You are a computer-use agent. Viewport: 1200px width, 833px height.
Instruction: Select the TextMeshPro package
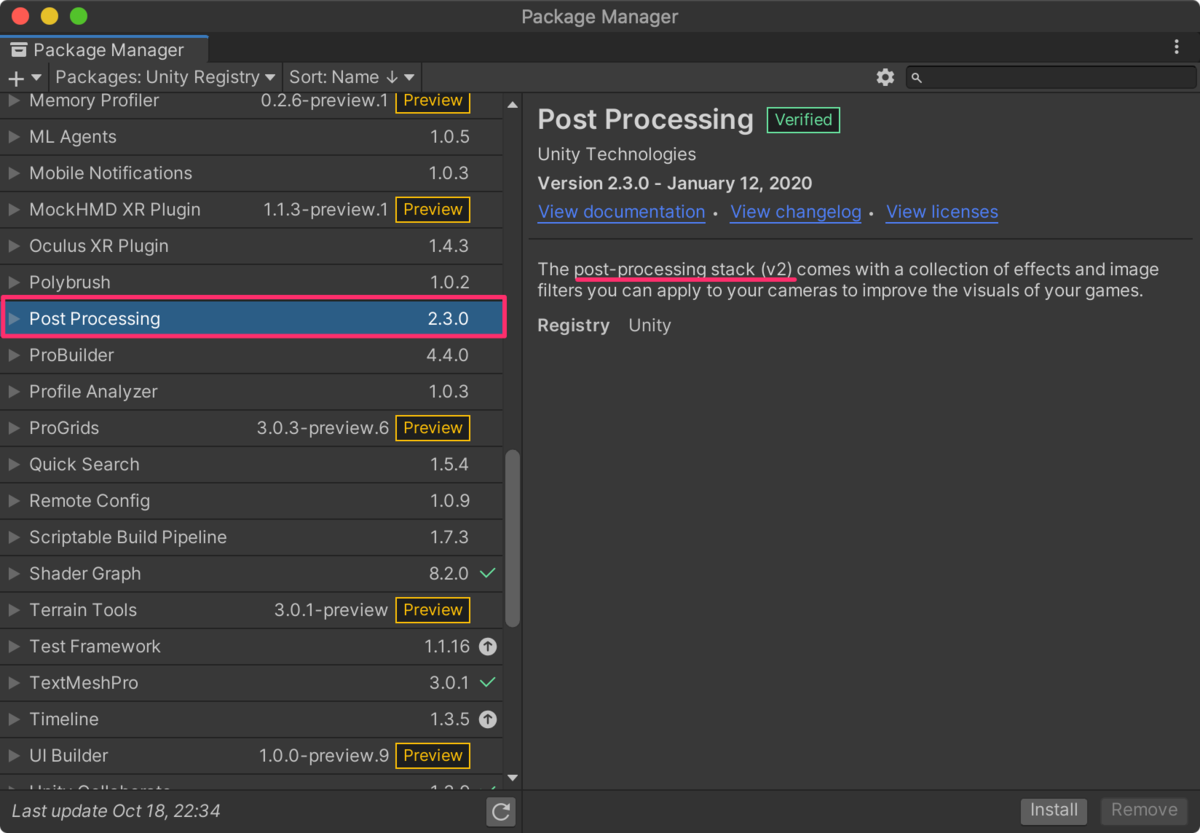[x=251, y=683]
